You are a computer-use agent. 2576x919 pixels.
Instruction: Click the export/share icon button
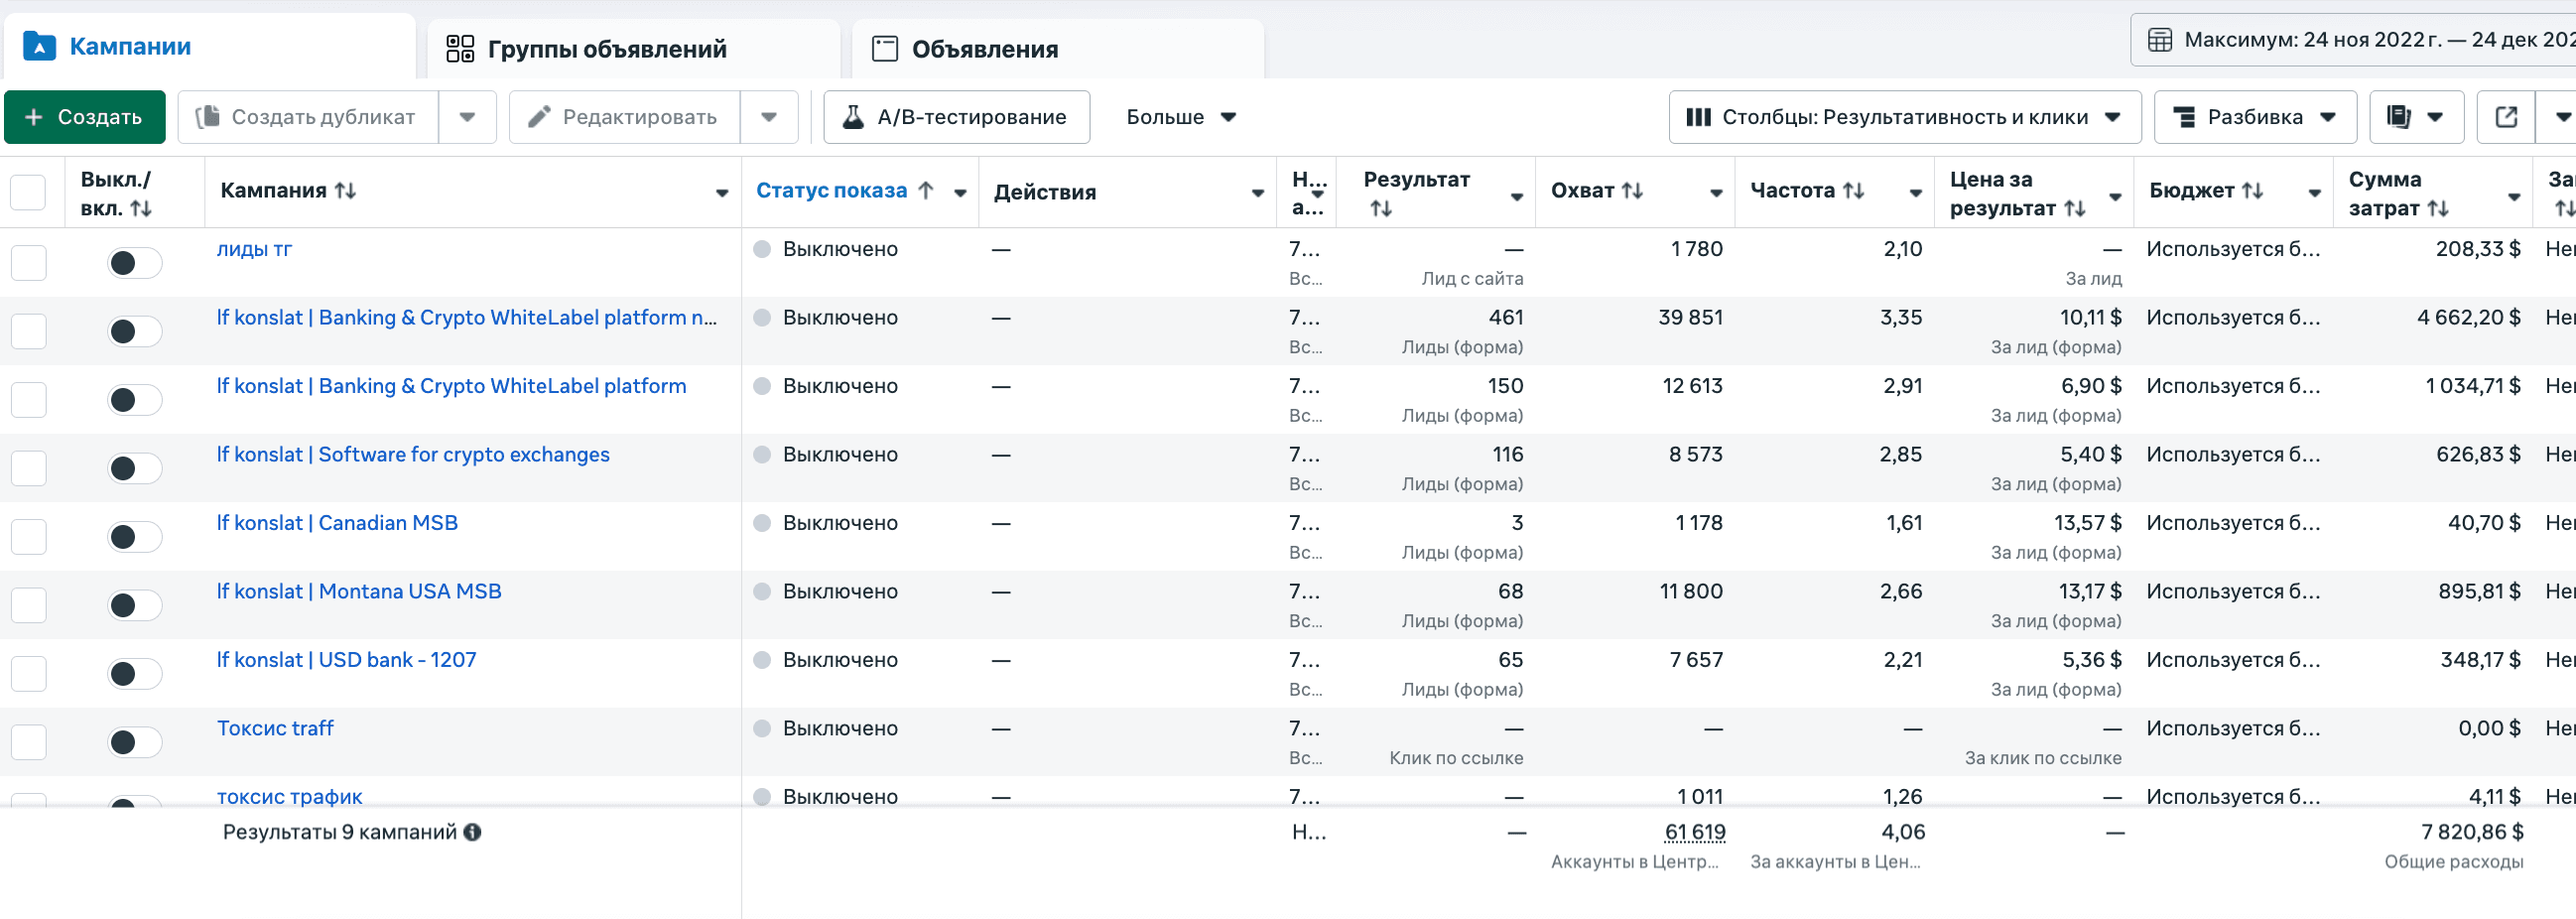coord(2506,117)
